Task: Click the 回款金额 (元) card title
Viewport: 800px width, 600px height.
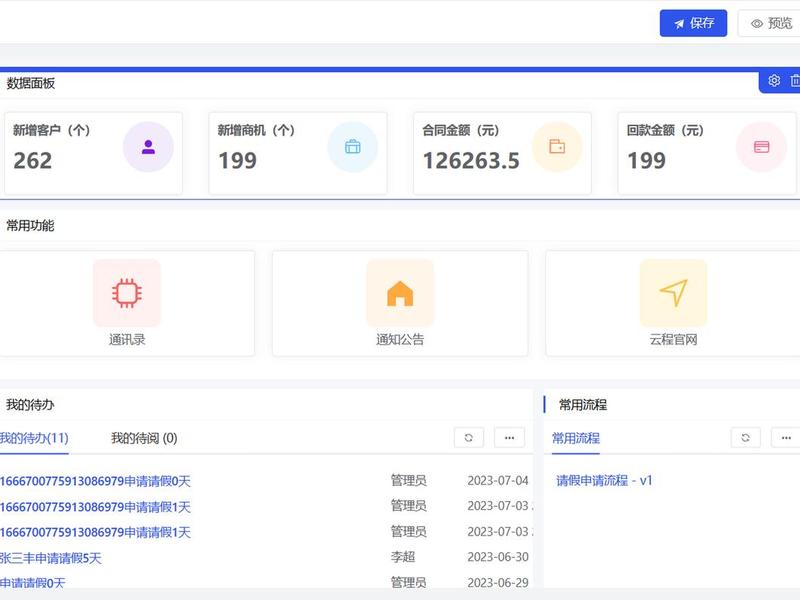Action: coord(665,131)
